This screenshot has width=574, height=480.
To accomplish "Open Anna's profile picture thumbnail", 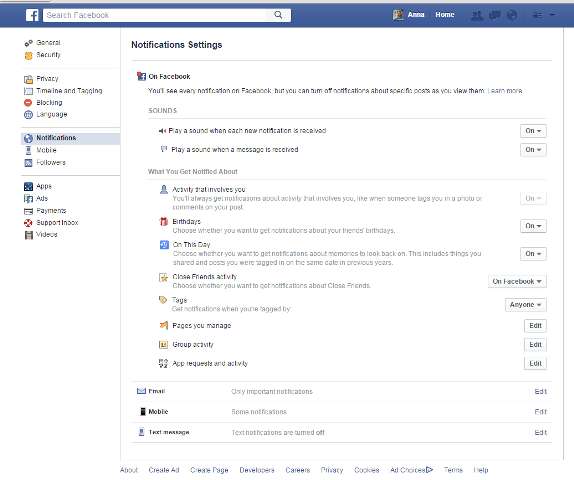I will (398, 15).
